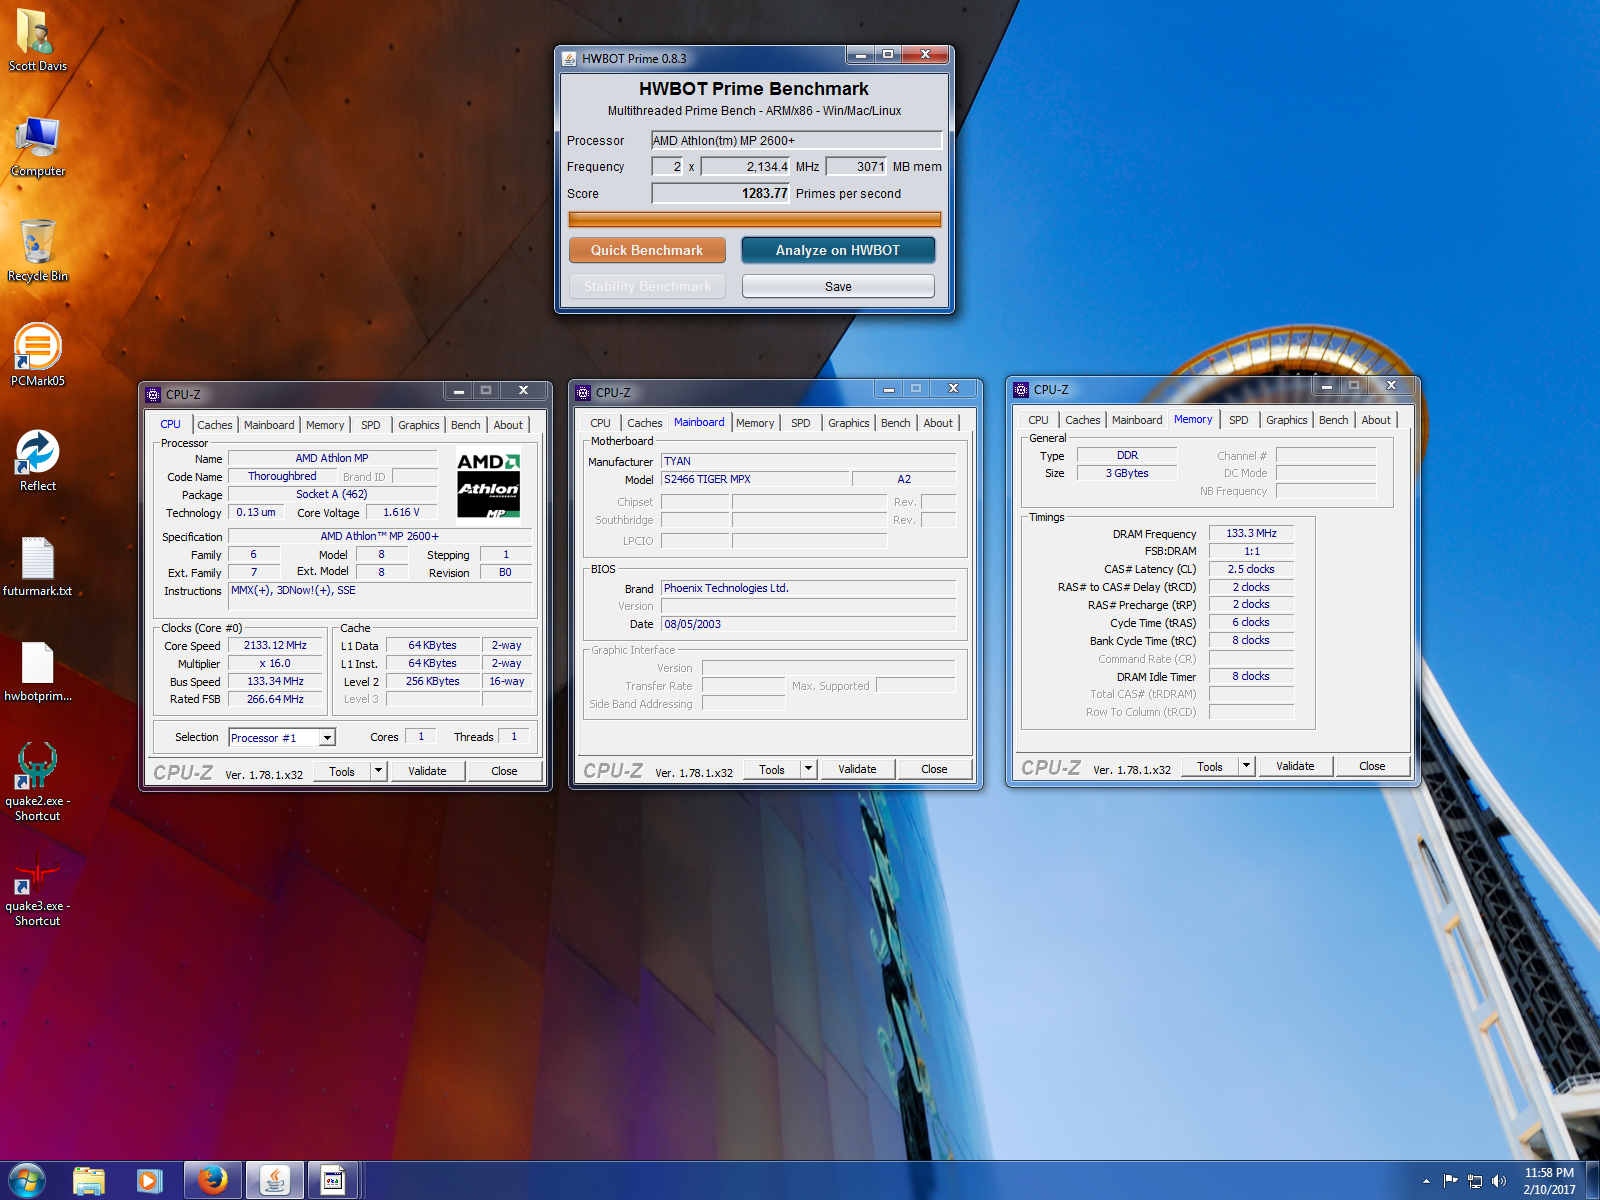
Task: Open Tools dropdown arrow in middle CPU-Z
Action: pyautogui.click(x=808, y=769)
